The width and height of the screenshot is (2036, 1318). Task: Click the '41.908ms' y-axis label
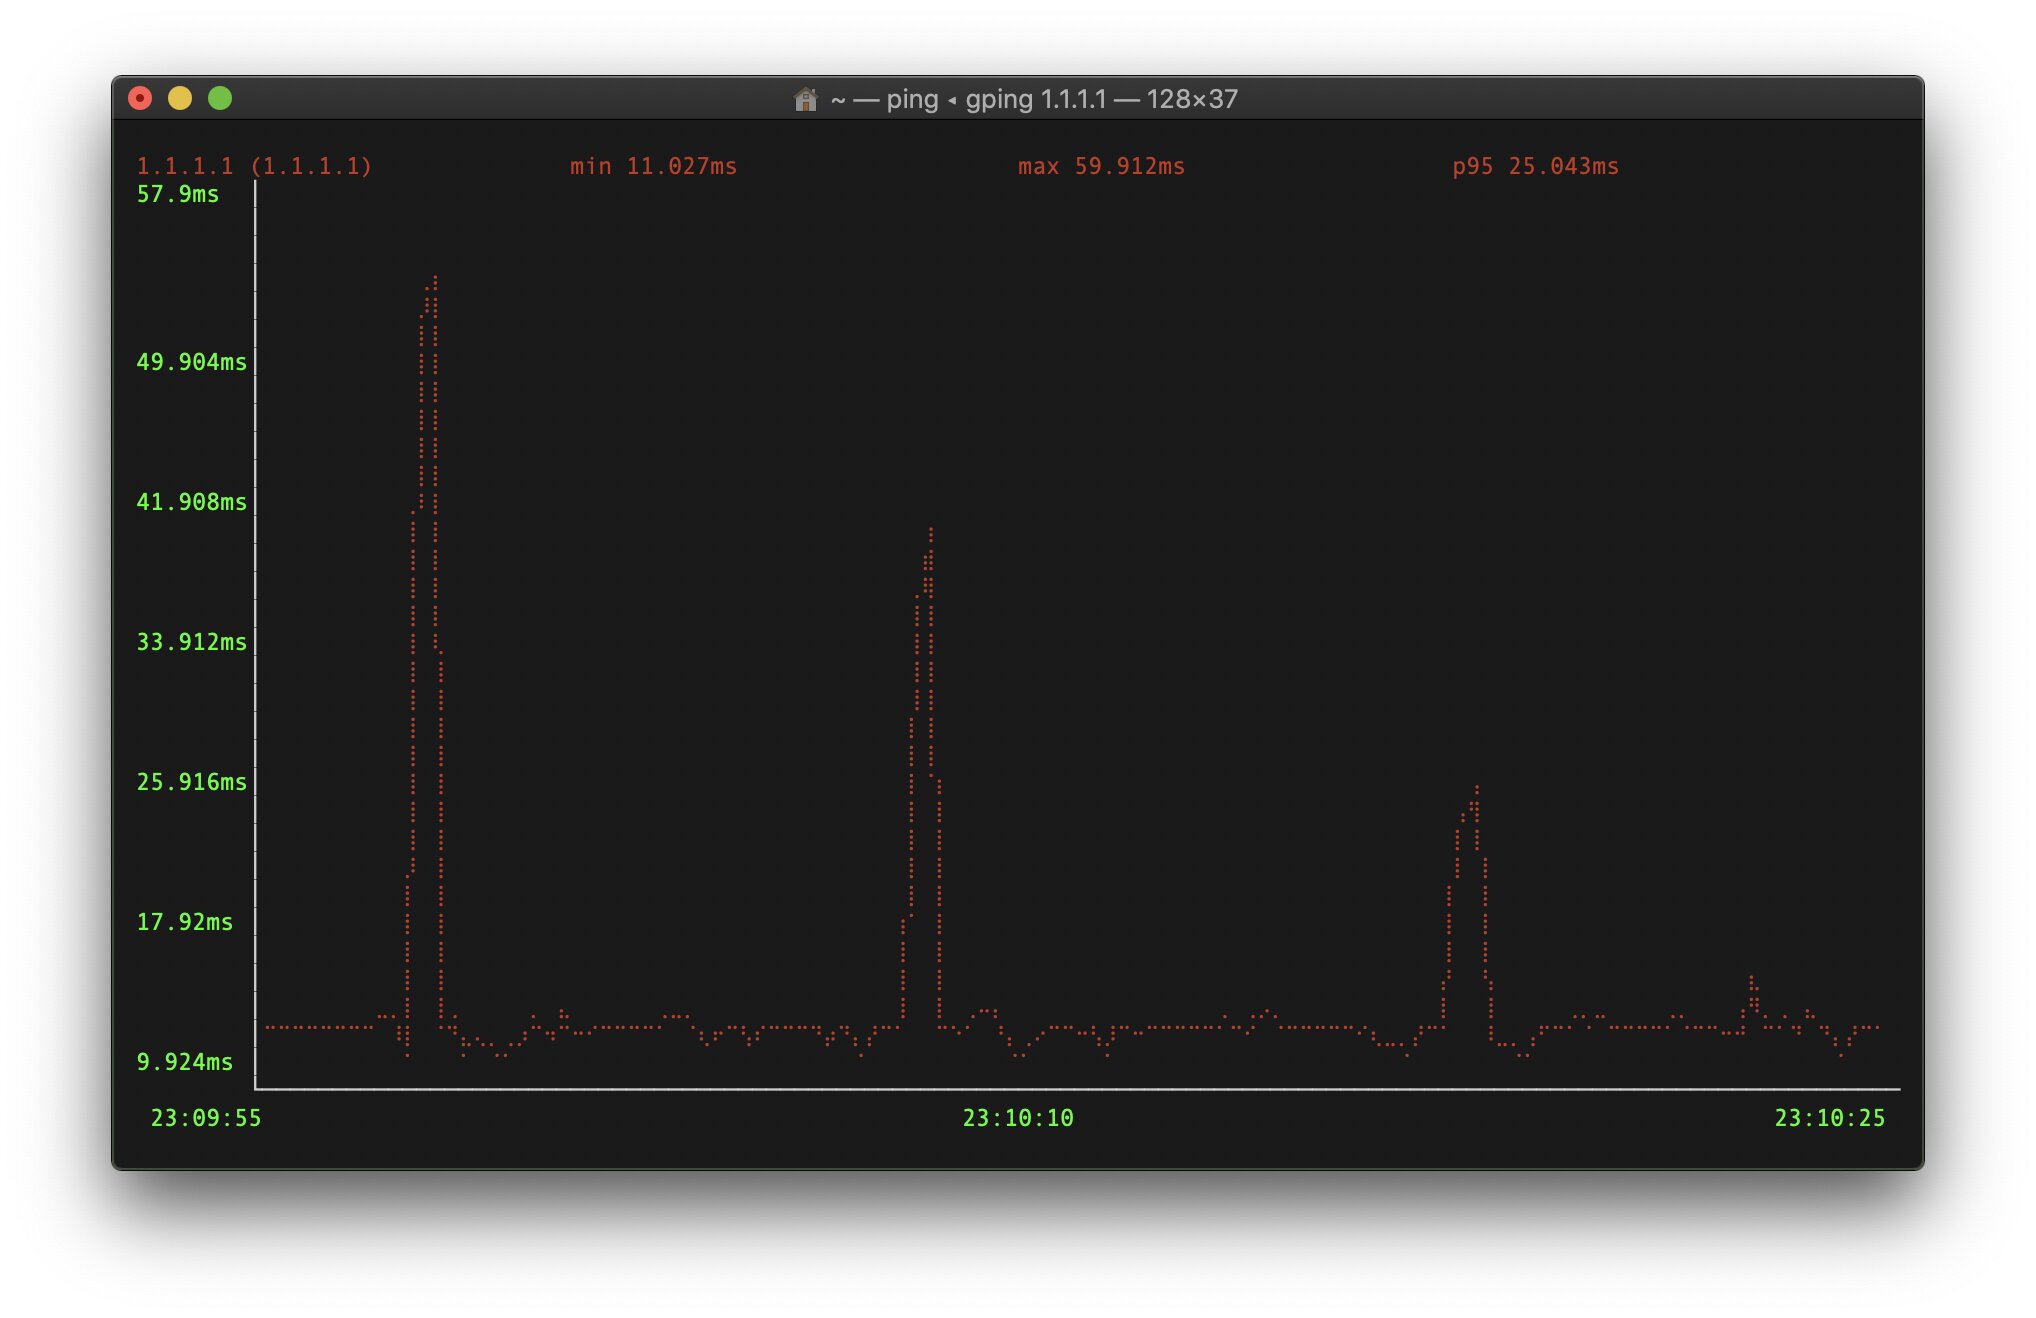[x=191, y=502]
